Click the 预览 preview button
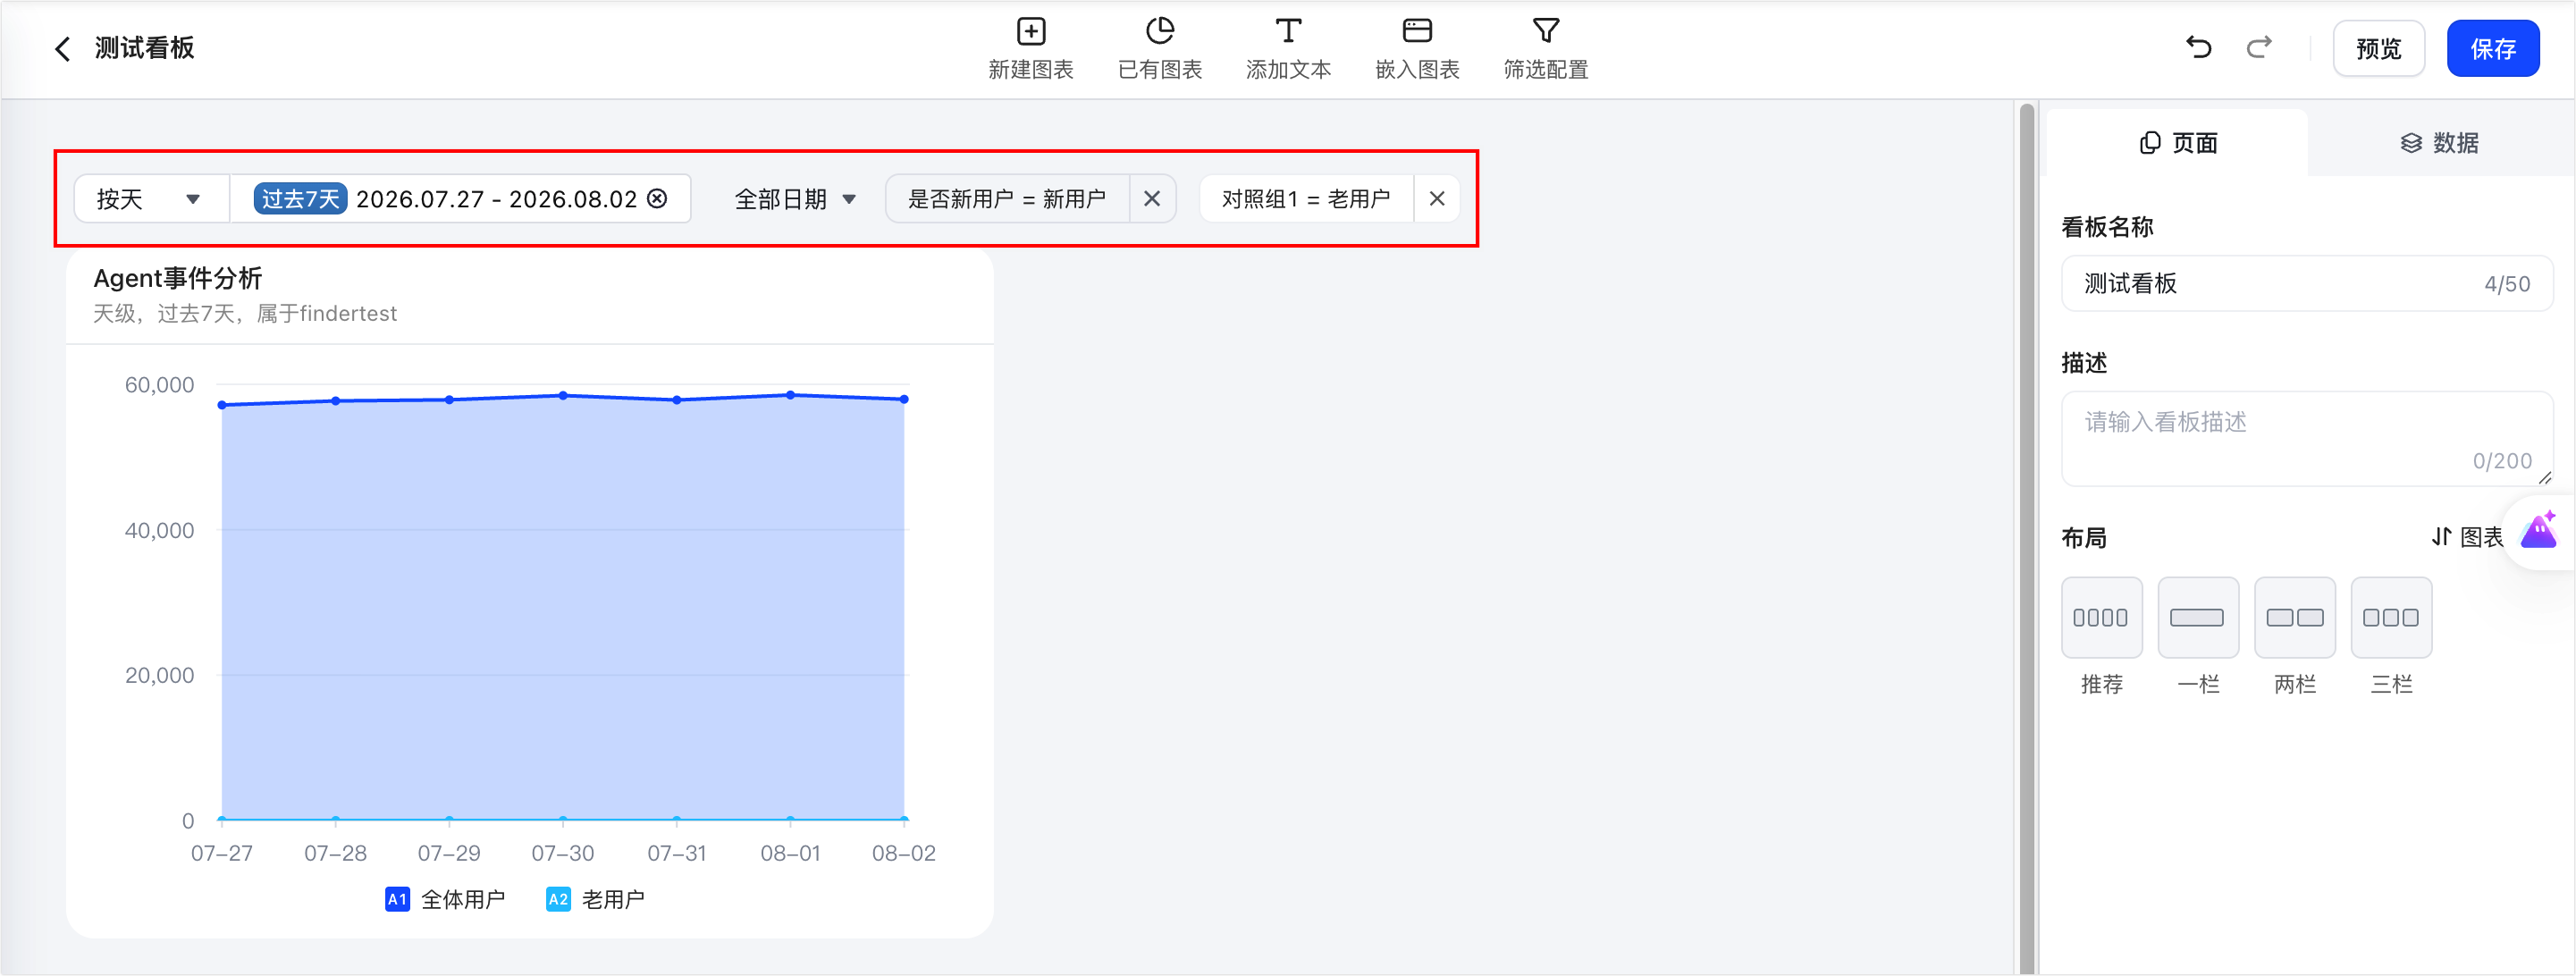The width and height of the screenshot is (2576, 976). tap(2378, 48)
